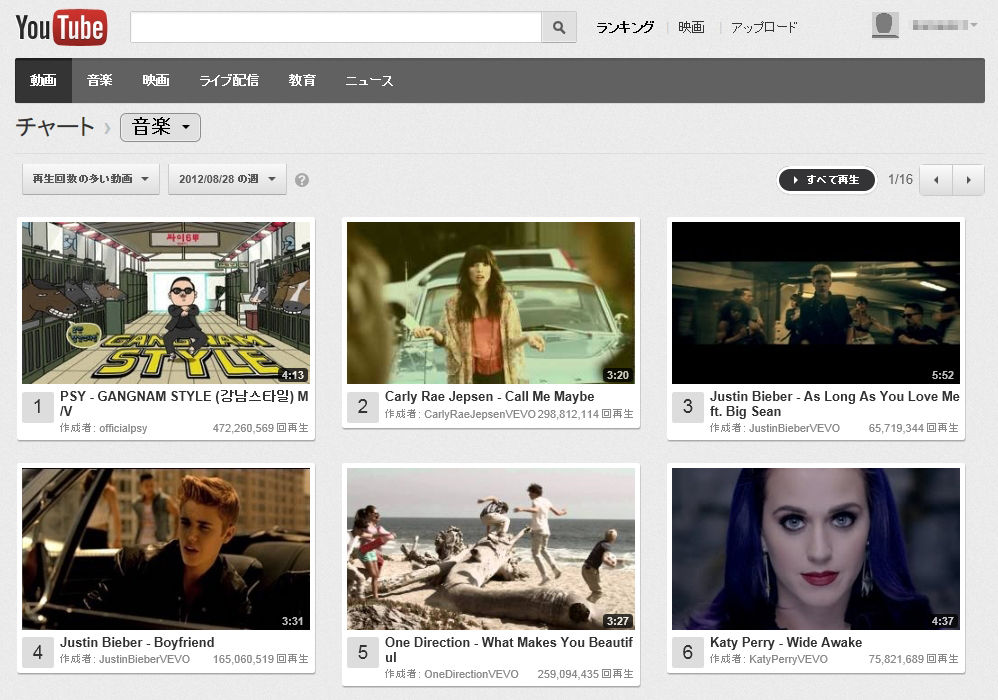Open the One Direction beach video thumbnail

click(x=491, y=549)
